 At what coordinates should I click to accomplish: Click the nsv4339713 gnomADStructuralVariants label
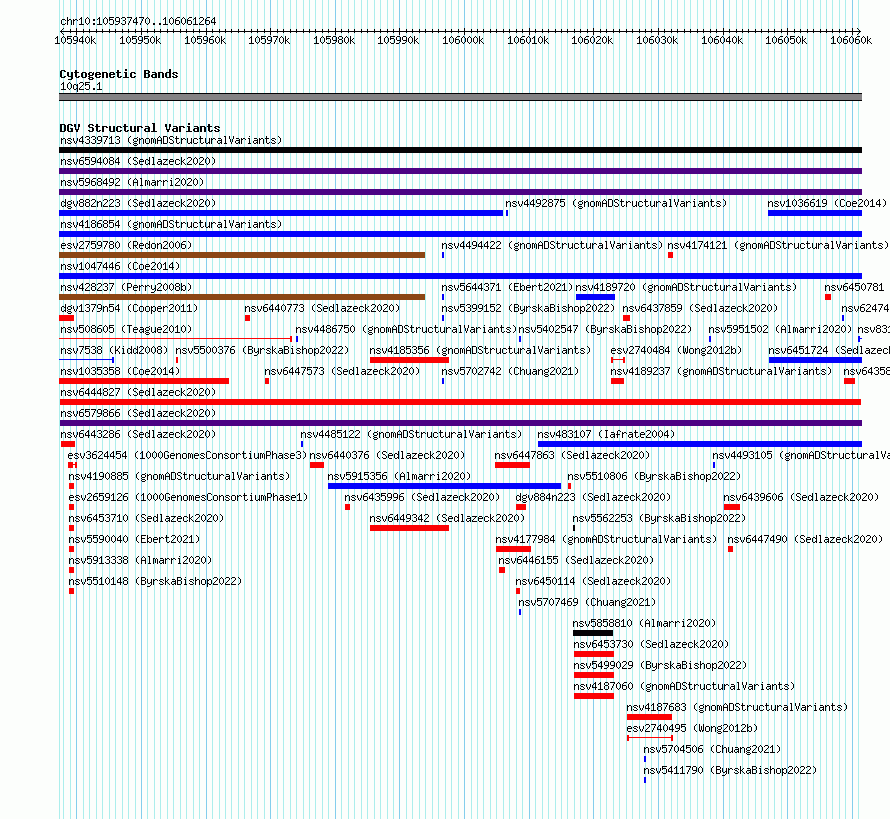tap(171, 140)
